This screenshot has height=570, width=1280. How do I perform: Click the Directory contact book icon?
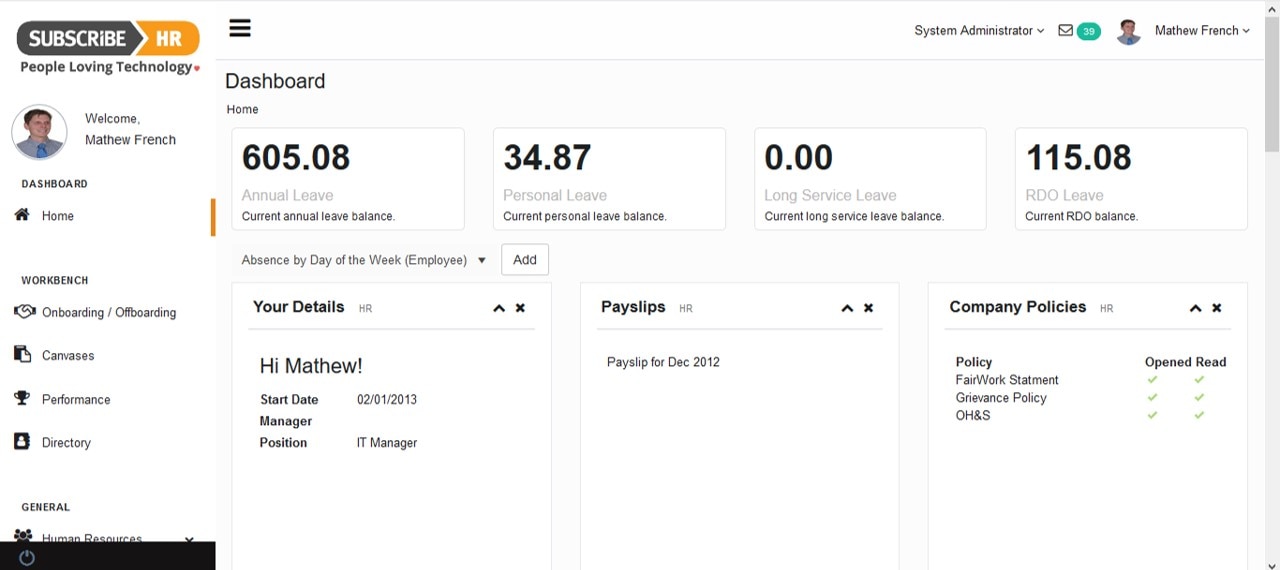pos(22,442)
